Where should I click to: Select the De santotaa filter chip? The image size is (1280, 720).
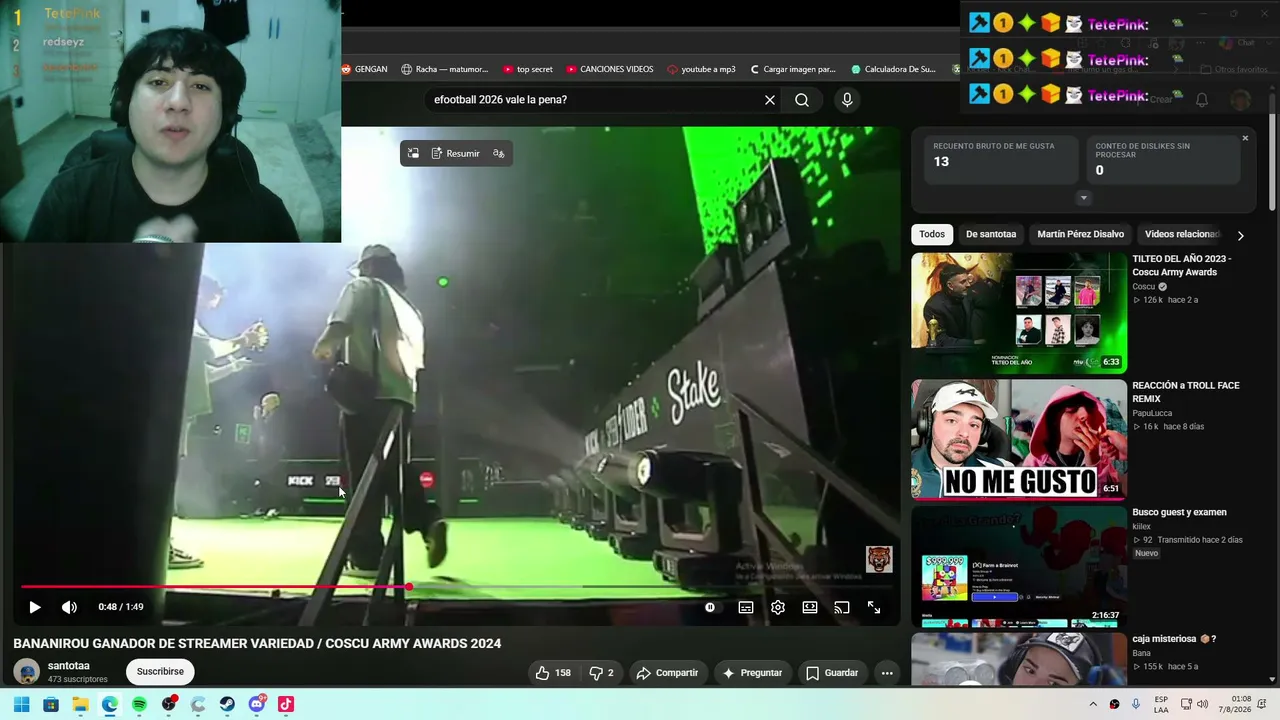991,234
